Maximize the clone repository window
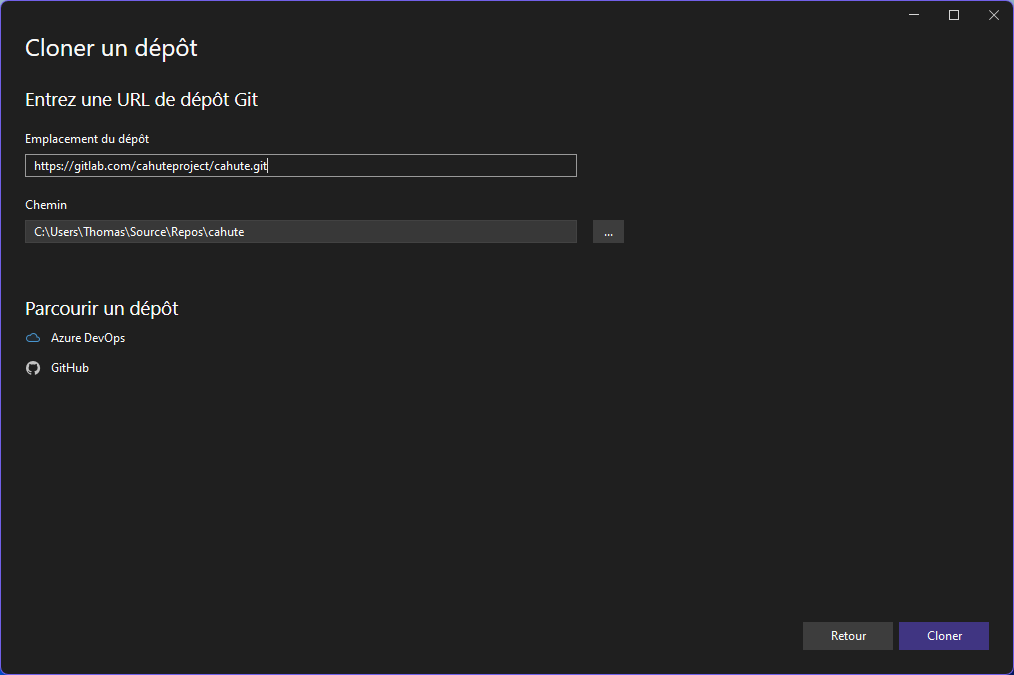Viewport: 1014px width, 675px height. 954,15
